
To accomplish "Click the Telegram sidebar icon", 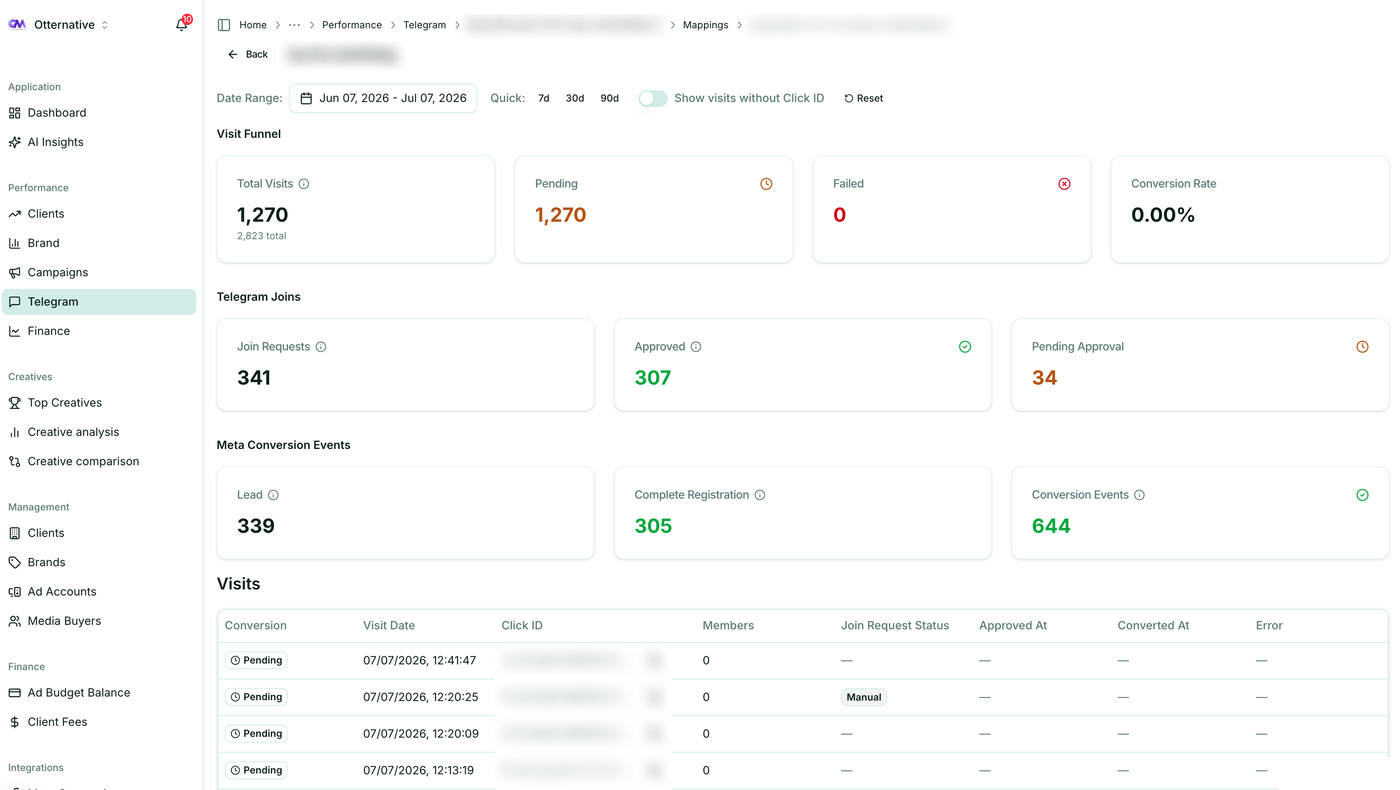I will tap(15, 302).
